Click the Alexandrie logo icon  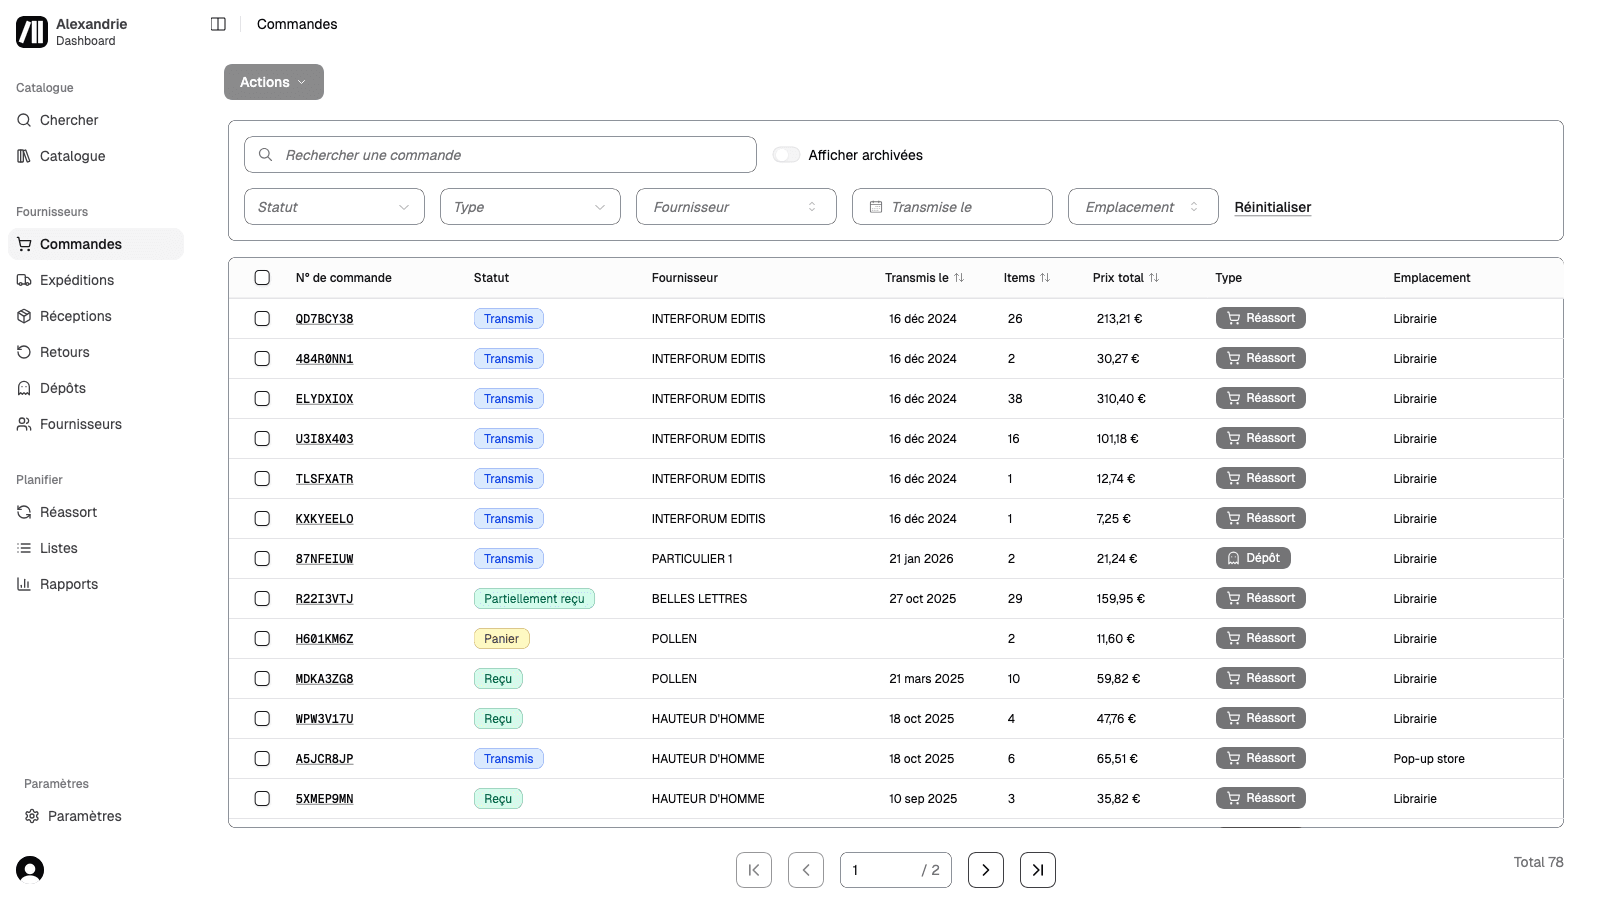pos(32,32)
